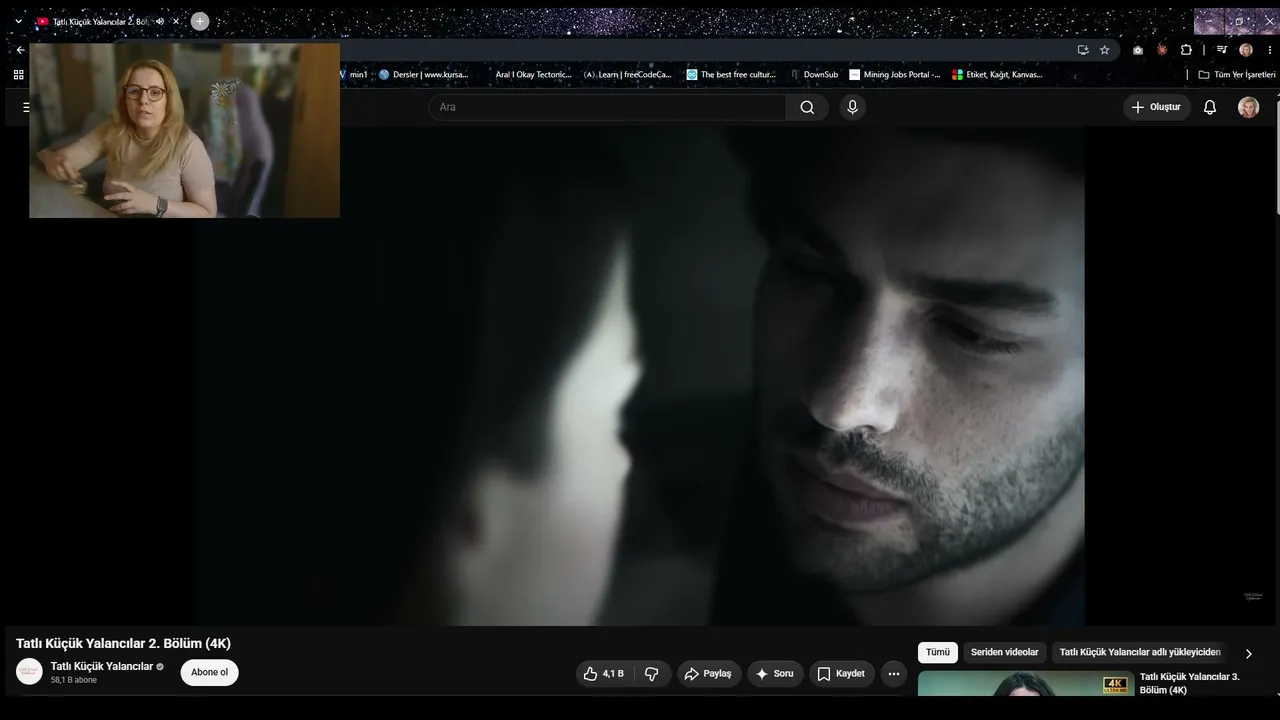Bookmark this page with the star icon
The height and width of the screenshot is (720, 1280).
coord(1105,50)
